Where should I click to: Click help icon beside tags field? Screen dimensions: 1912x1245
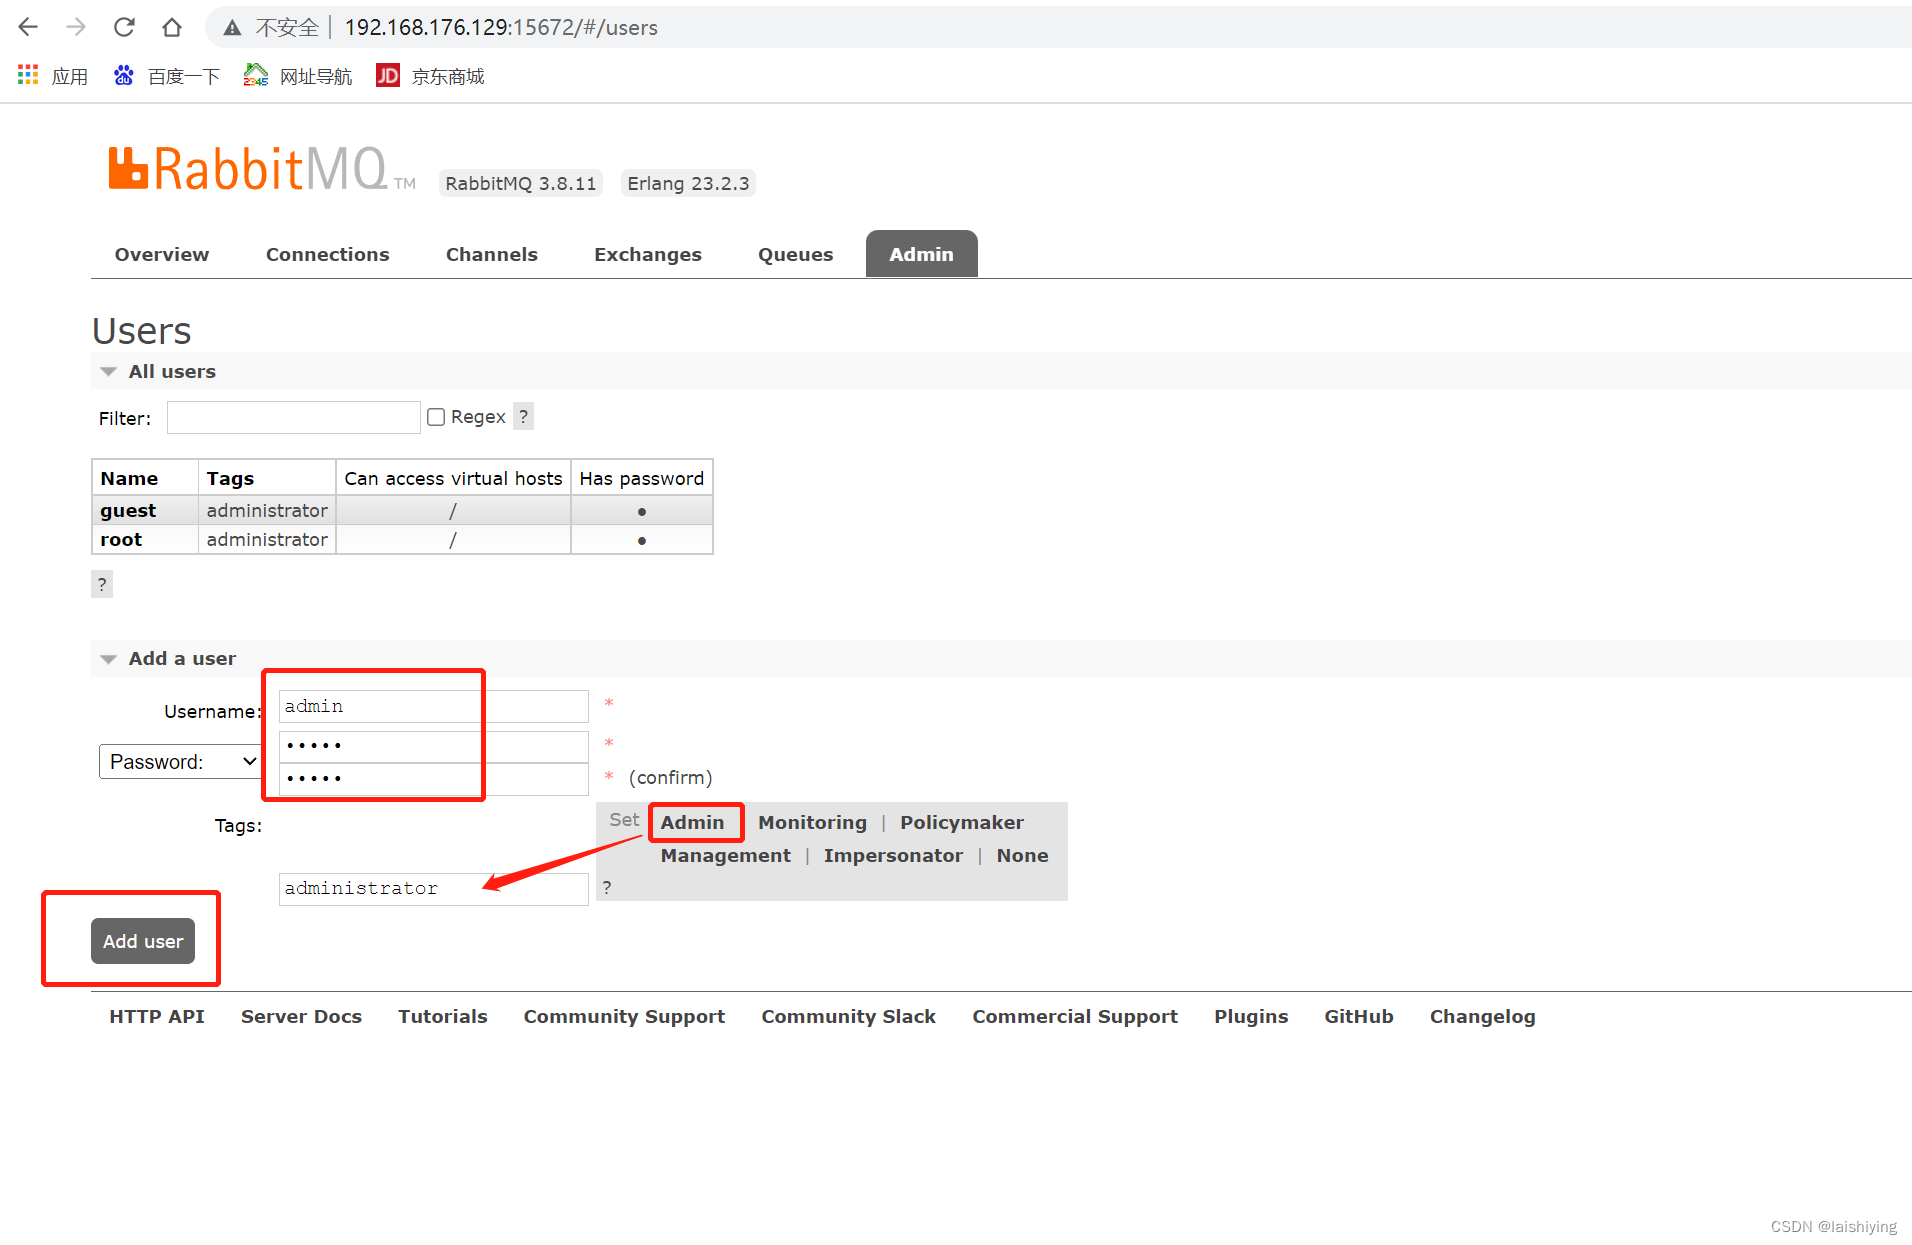pos(607,888)
